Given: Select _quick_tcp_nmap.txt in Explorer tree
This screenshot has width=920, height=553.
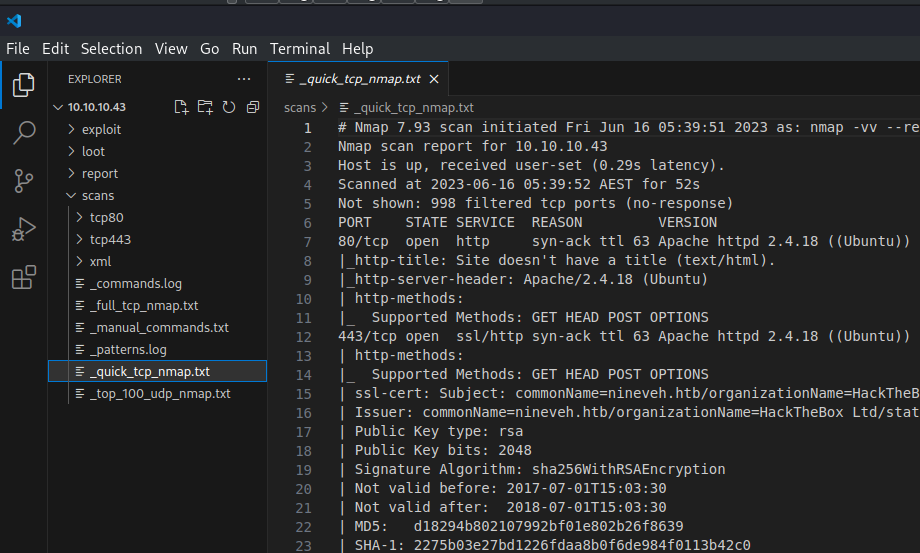Looking at the screenshot, I should (157, 371).
